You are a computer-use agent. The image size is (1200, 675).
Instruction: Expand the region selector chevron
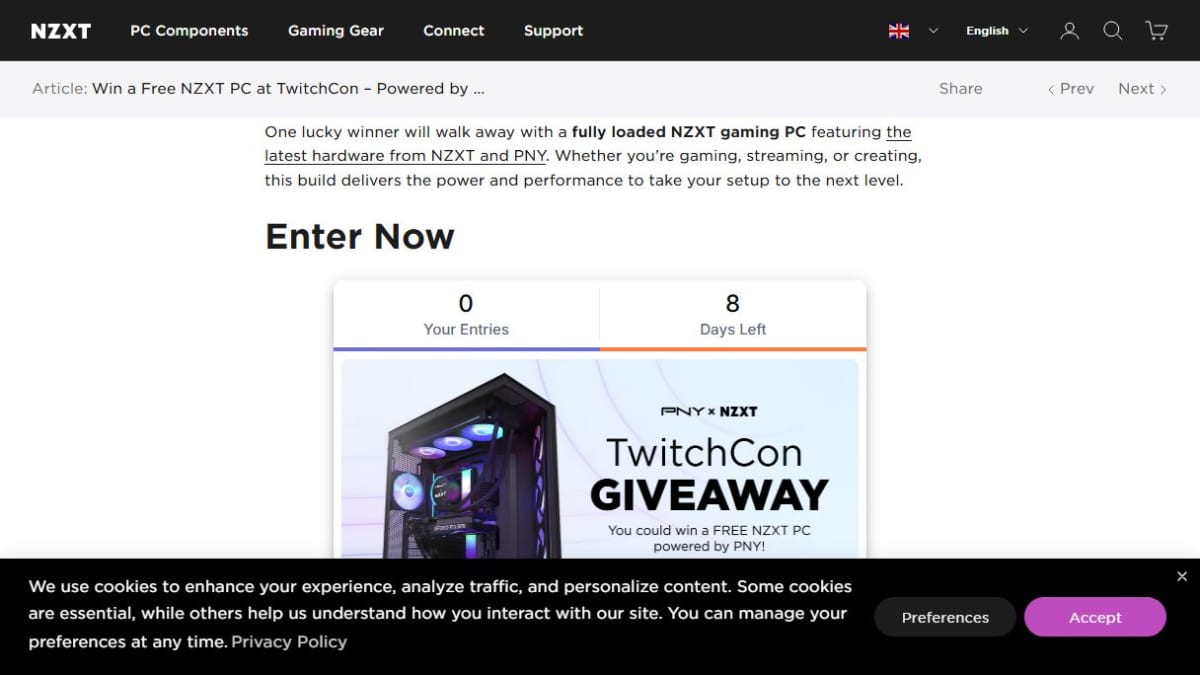[933, 31]
